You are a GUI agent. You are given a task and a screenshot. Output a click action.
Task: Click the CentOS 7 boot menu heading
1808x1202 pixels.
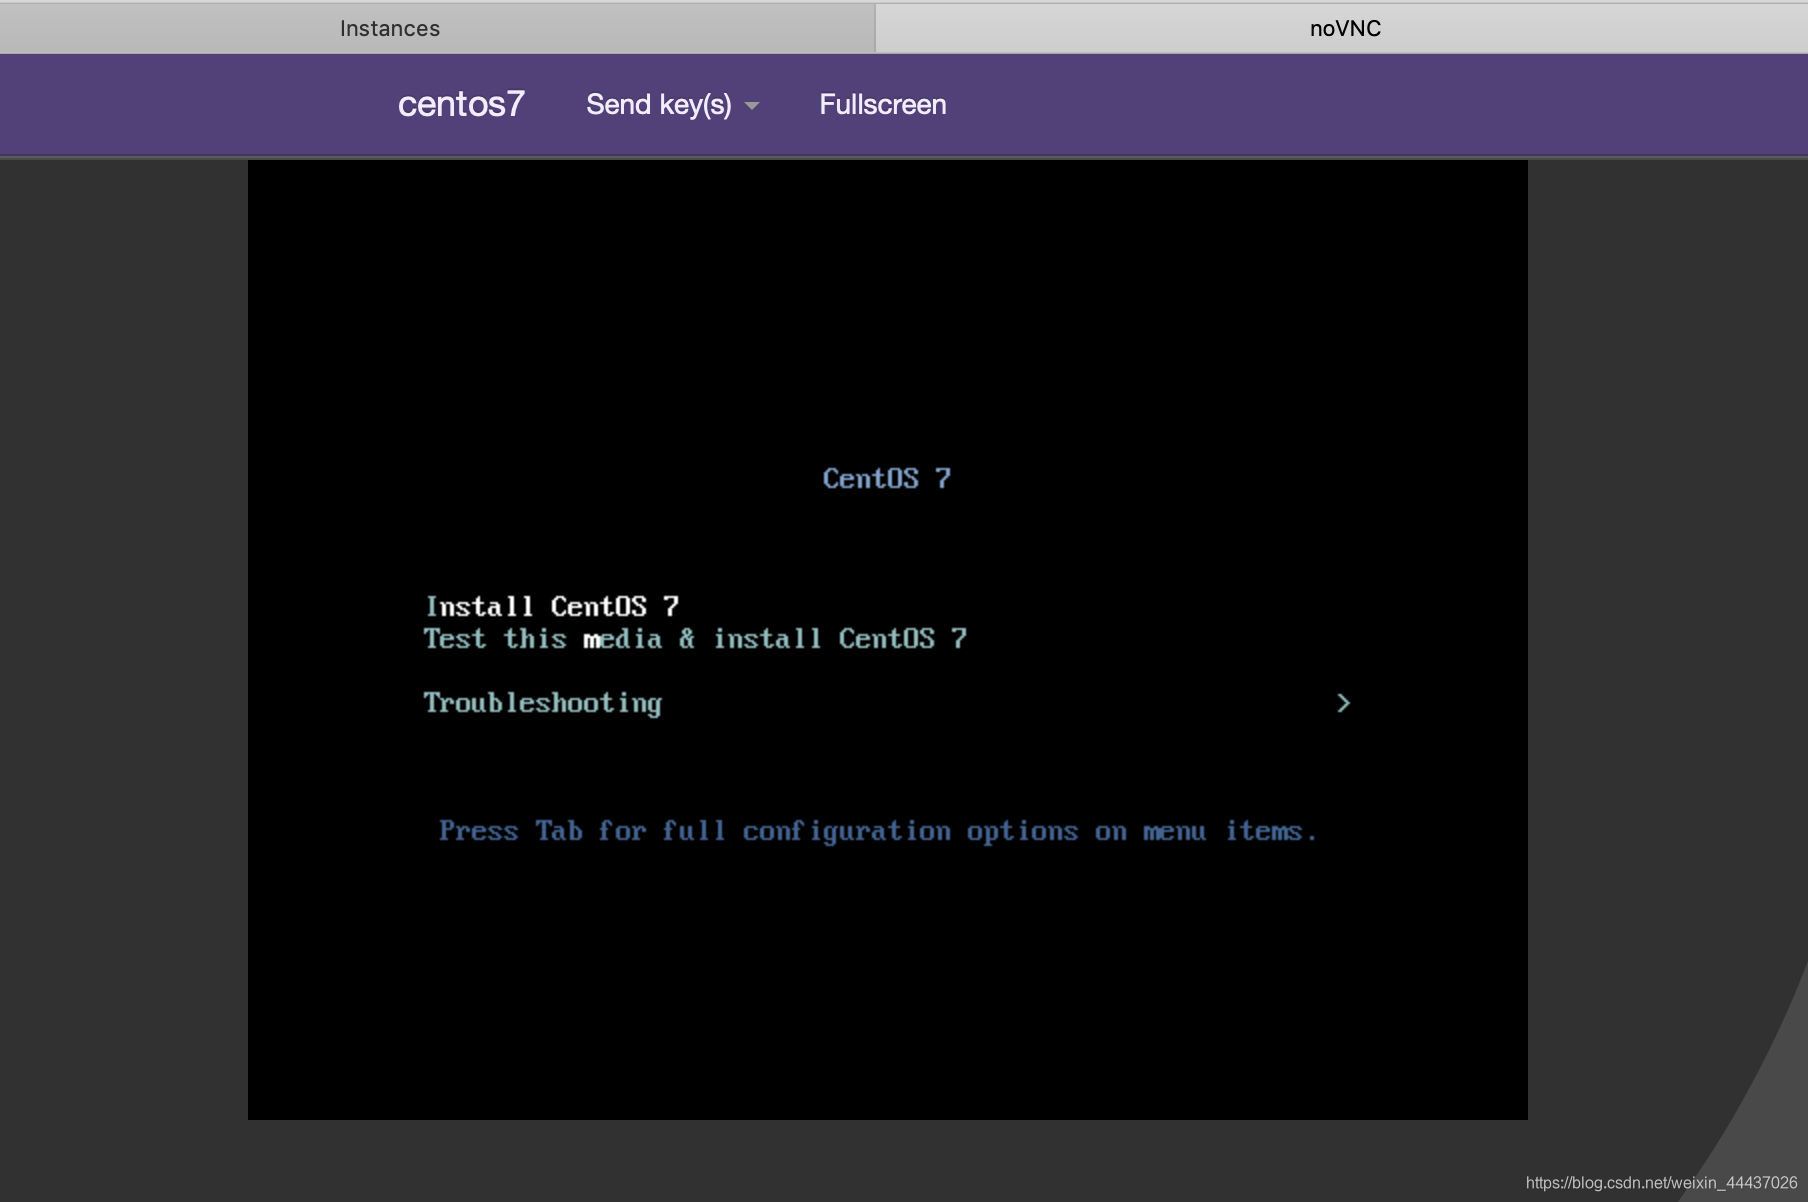pos(887,478)
